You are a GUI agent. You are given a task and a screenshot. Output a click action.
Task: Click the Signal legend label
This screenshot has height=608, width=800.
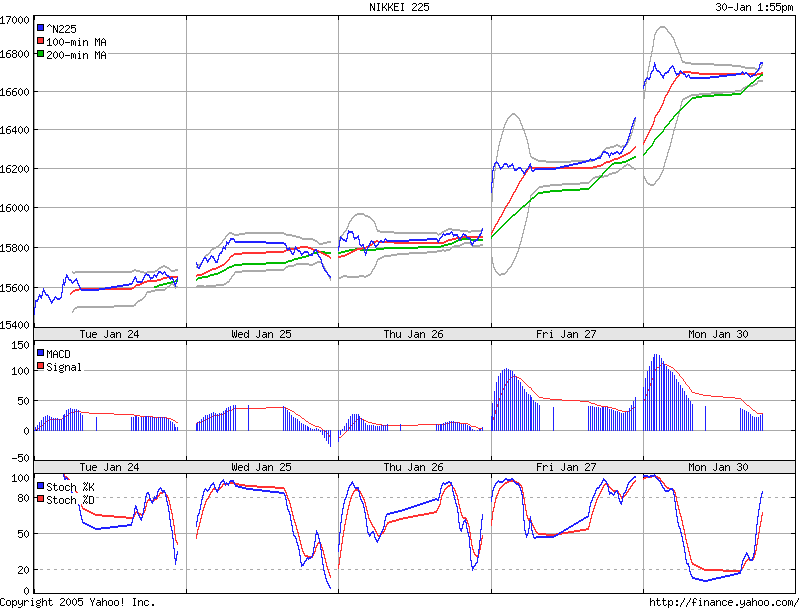coord(64,367)
